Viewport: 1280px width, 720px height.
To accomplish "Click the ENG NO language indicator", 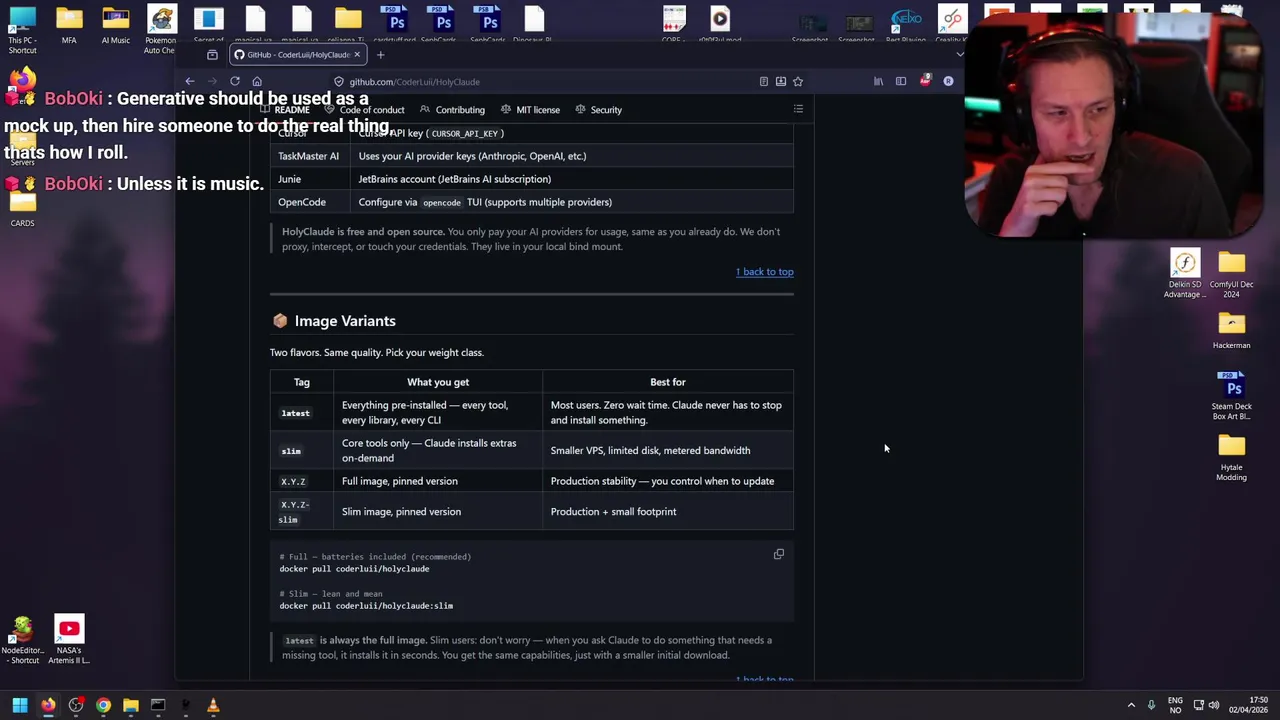I will click(x=1175, y=706).
